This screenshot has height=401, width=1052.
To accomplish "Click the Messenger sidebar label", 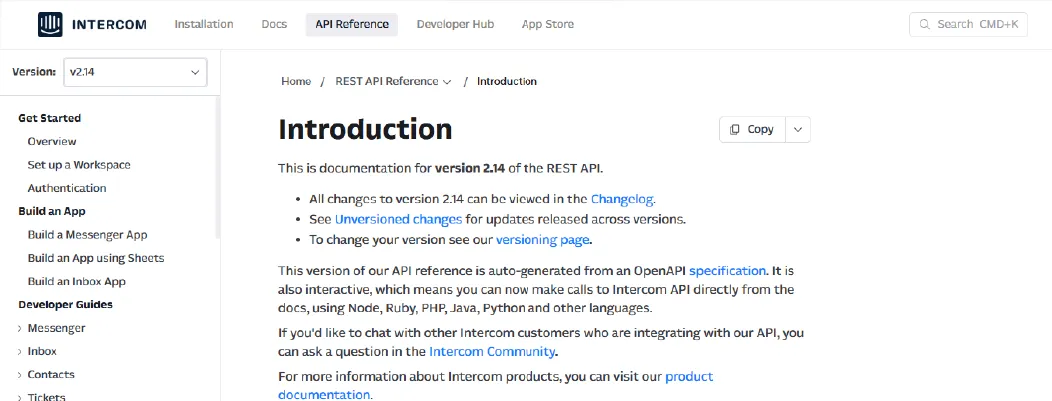I will 56,328.
